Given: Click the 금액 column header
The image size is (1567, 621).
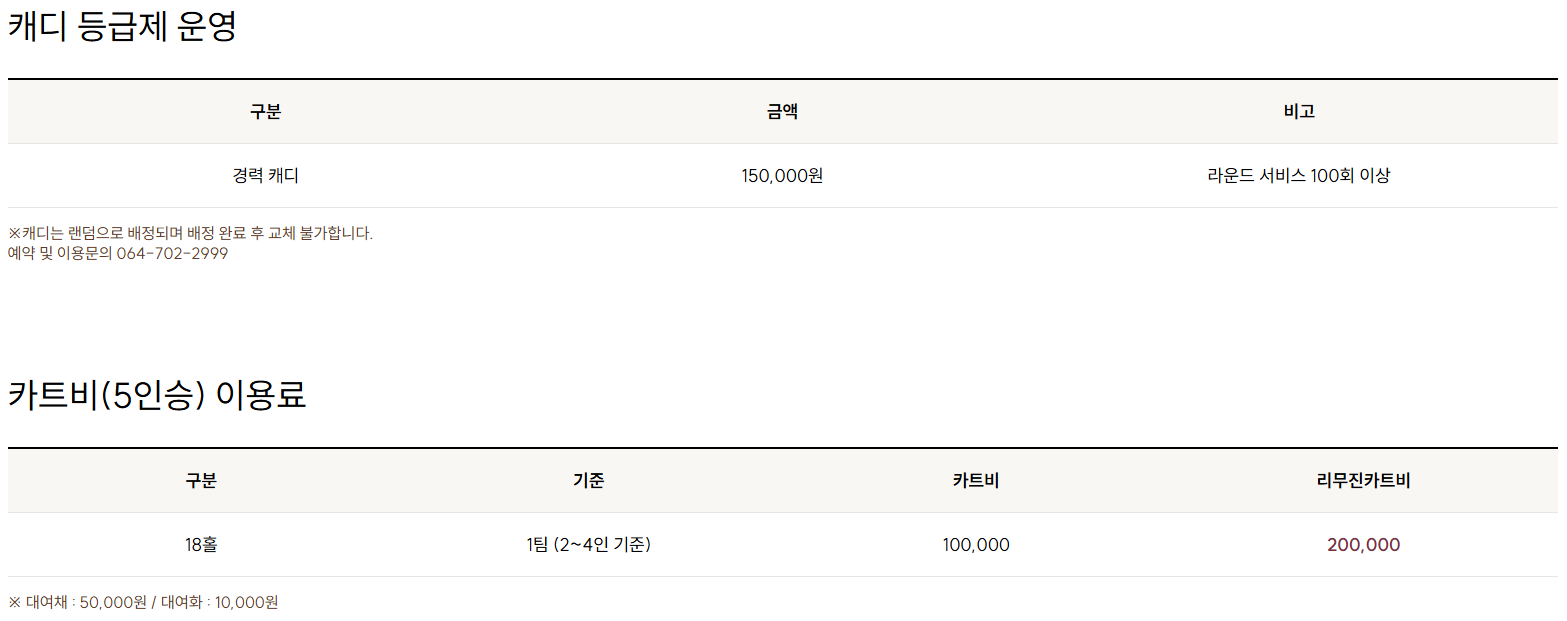Looking at the screenshot, I should pyautogui.click(x=782, y=112).
